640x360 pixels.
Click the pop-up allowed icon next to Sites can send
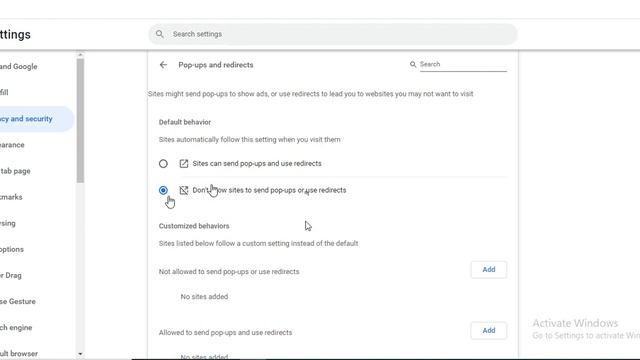(184, 164)
